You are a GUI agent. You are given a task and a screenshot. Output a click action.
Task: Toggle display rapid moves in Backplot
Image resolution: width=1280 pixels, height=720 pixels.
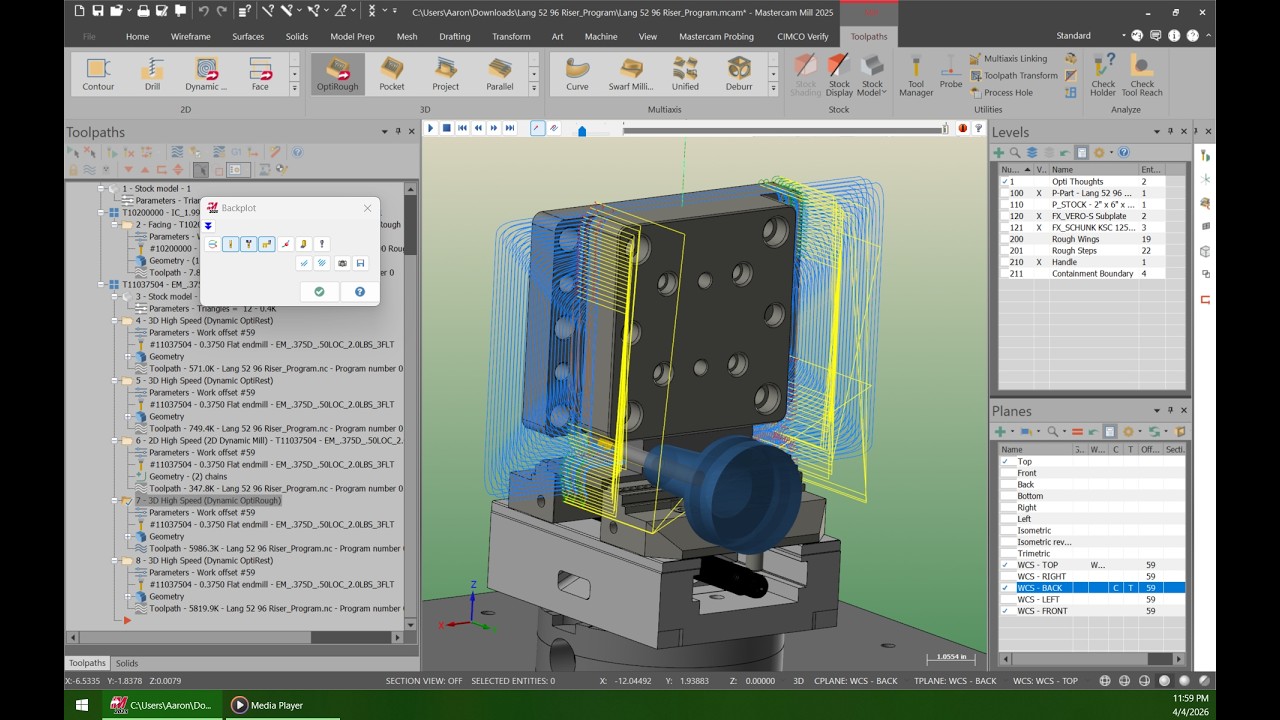[x=267, y=244]
